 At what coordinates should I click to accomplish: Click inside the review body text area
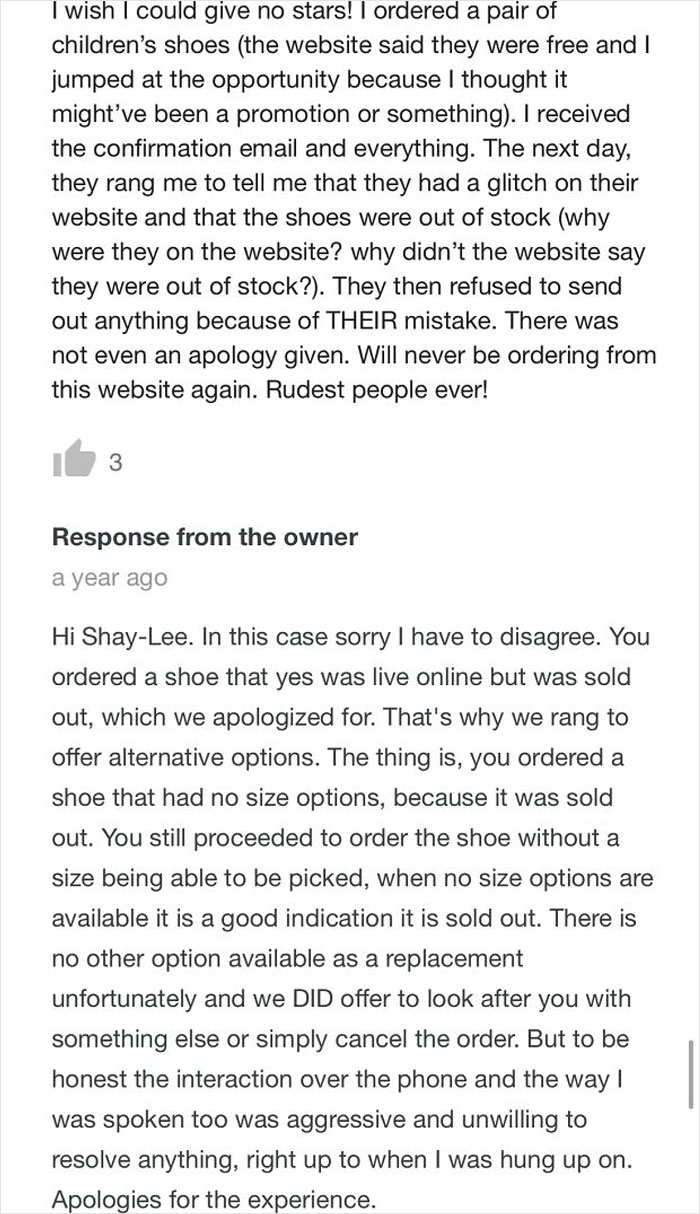350,200
